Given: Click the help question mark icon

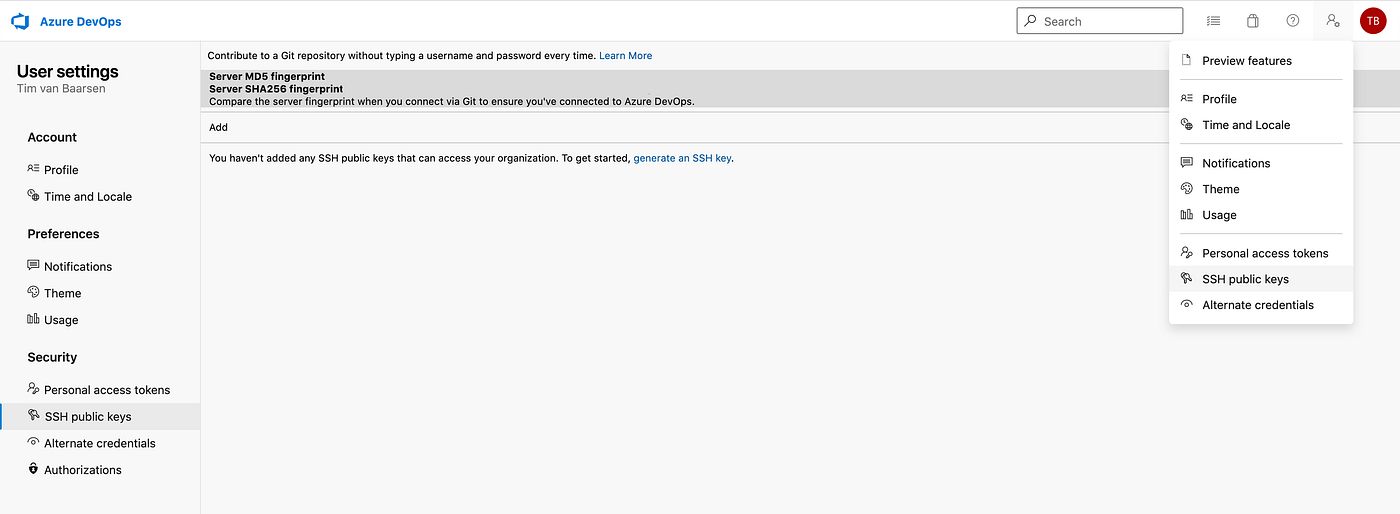Looking at the screenshot, I should [x=1293, y=21].
